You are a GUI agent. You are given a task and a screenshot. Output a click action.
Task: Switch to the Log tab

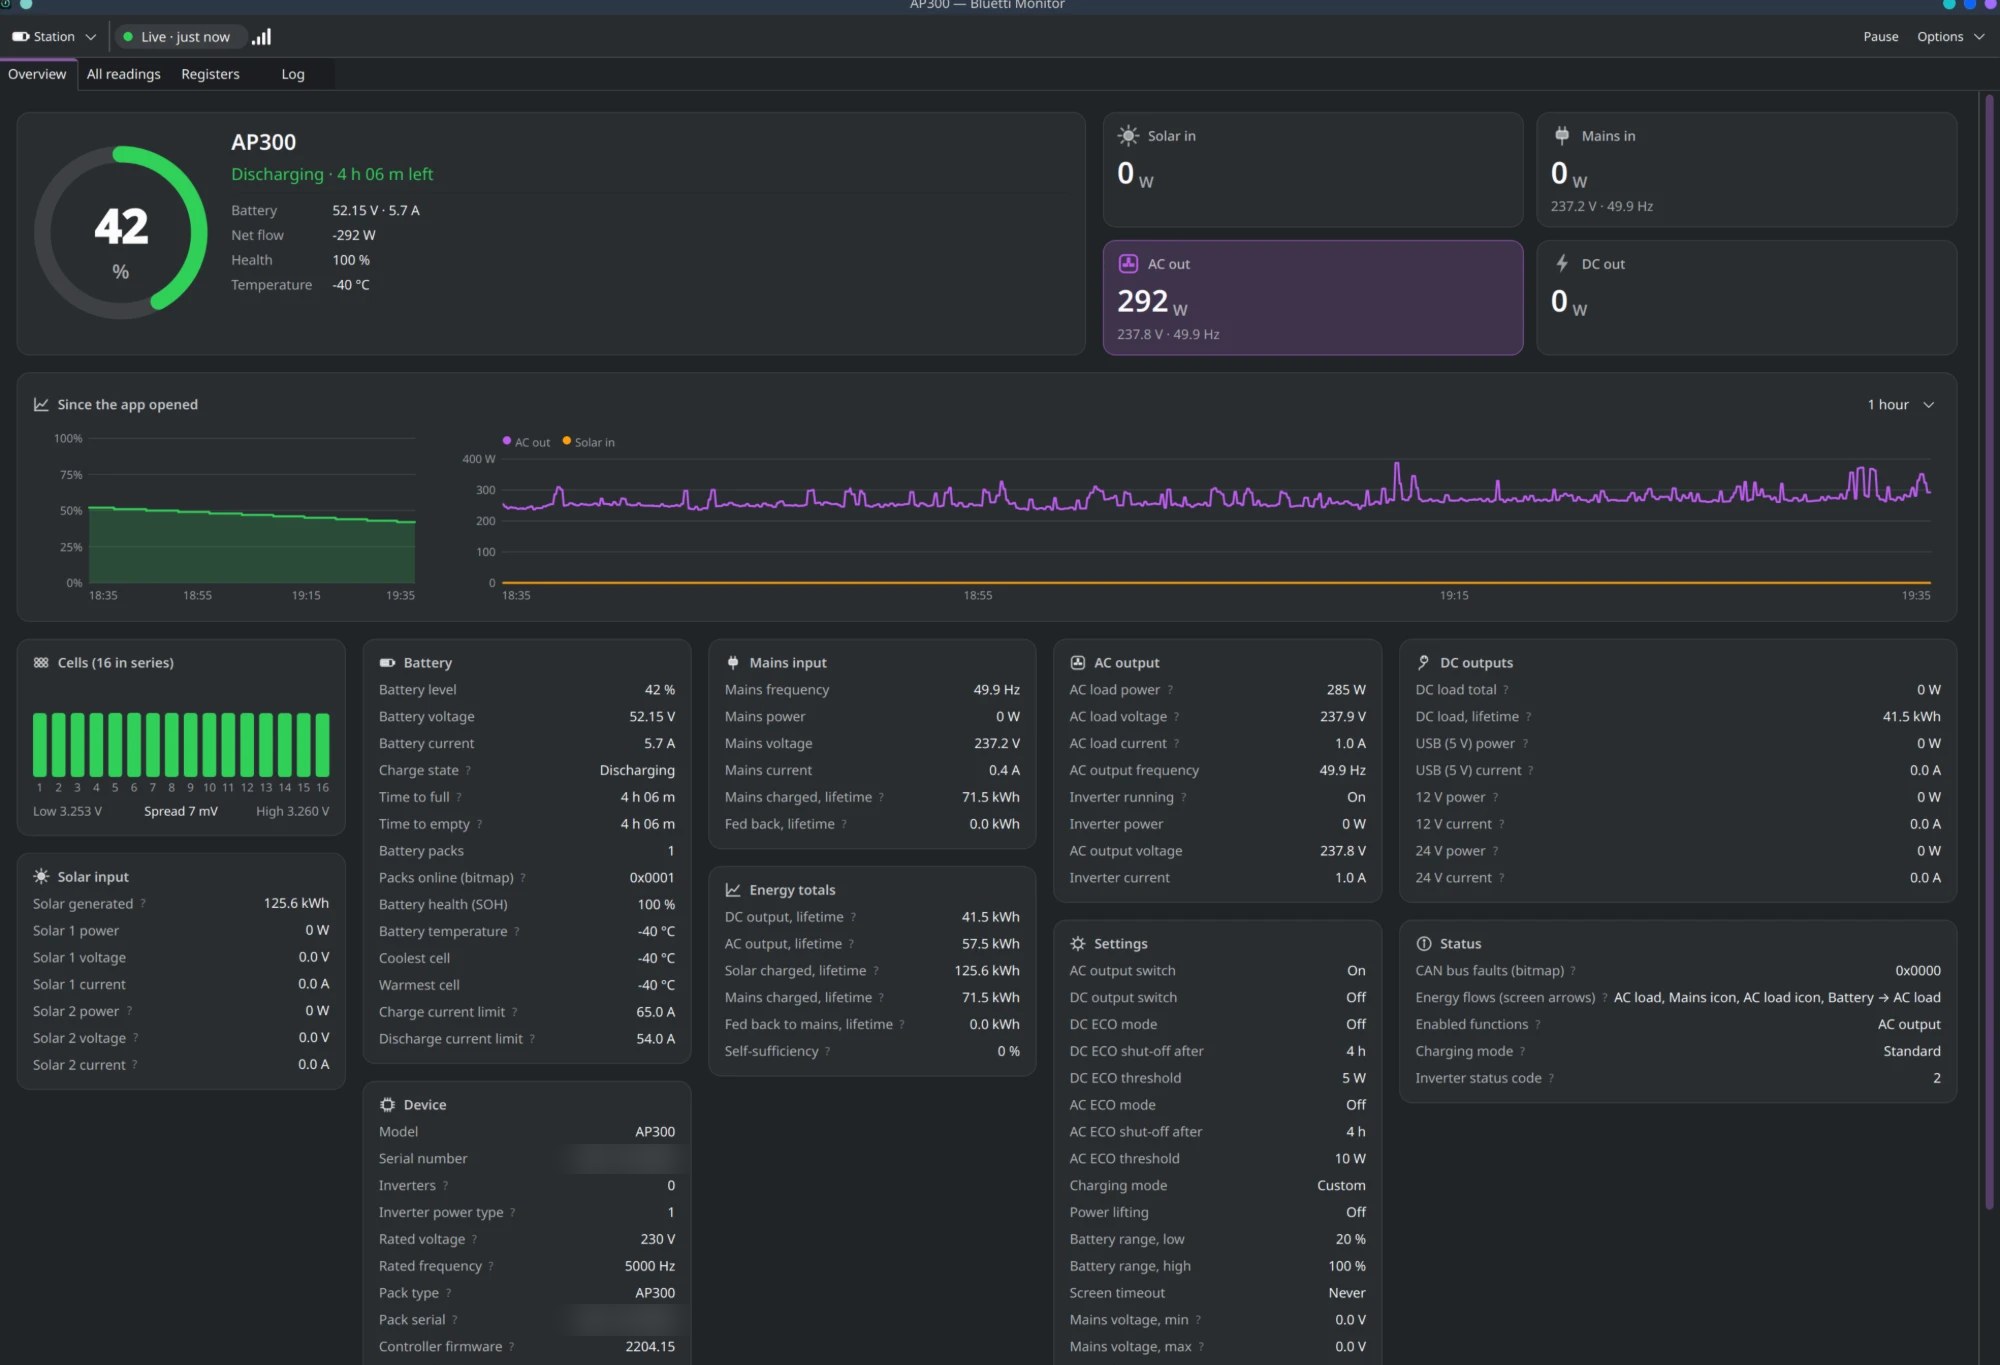(293, 74)
